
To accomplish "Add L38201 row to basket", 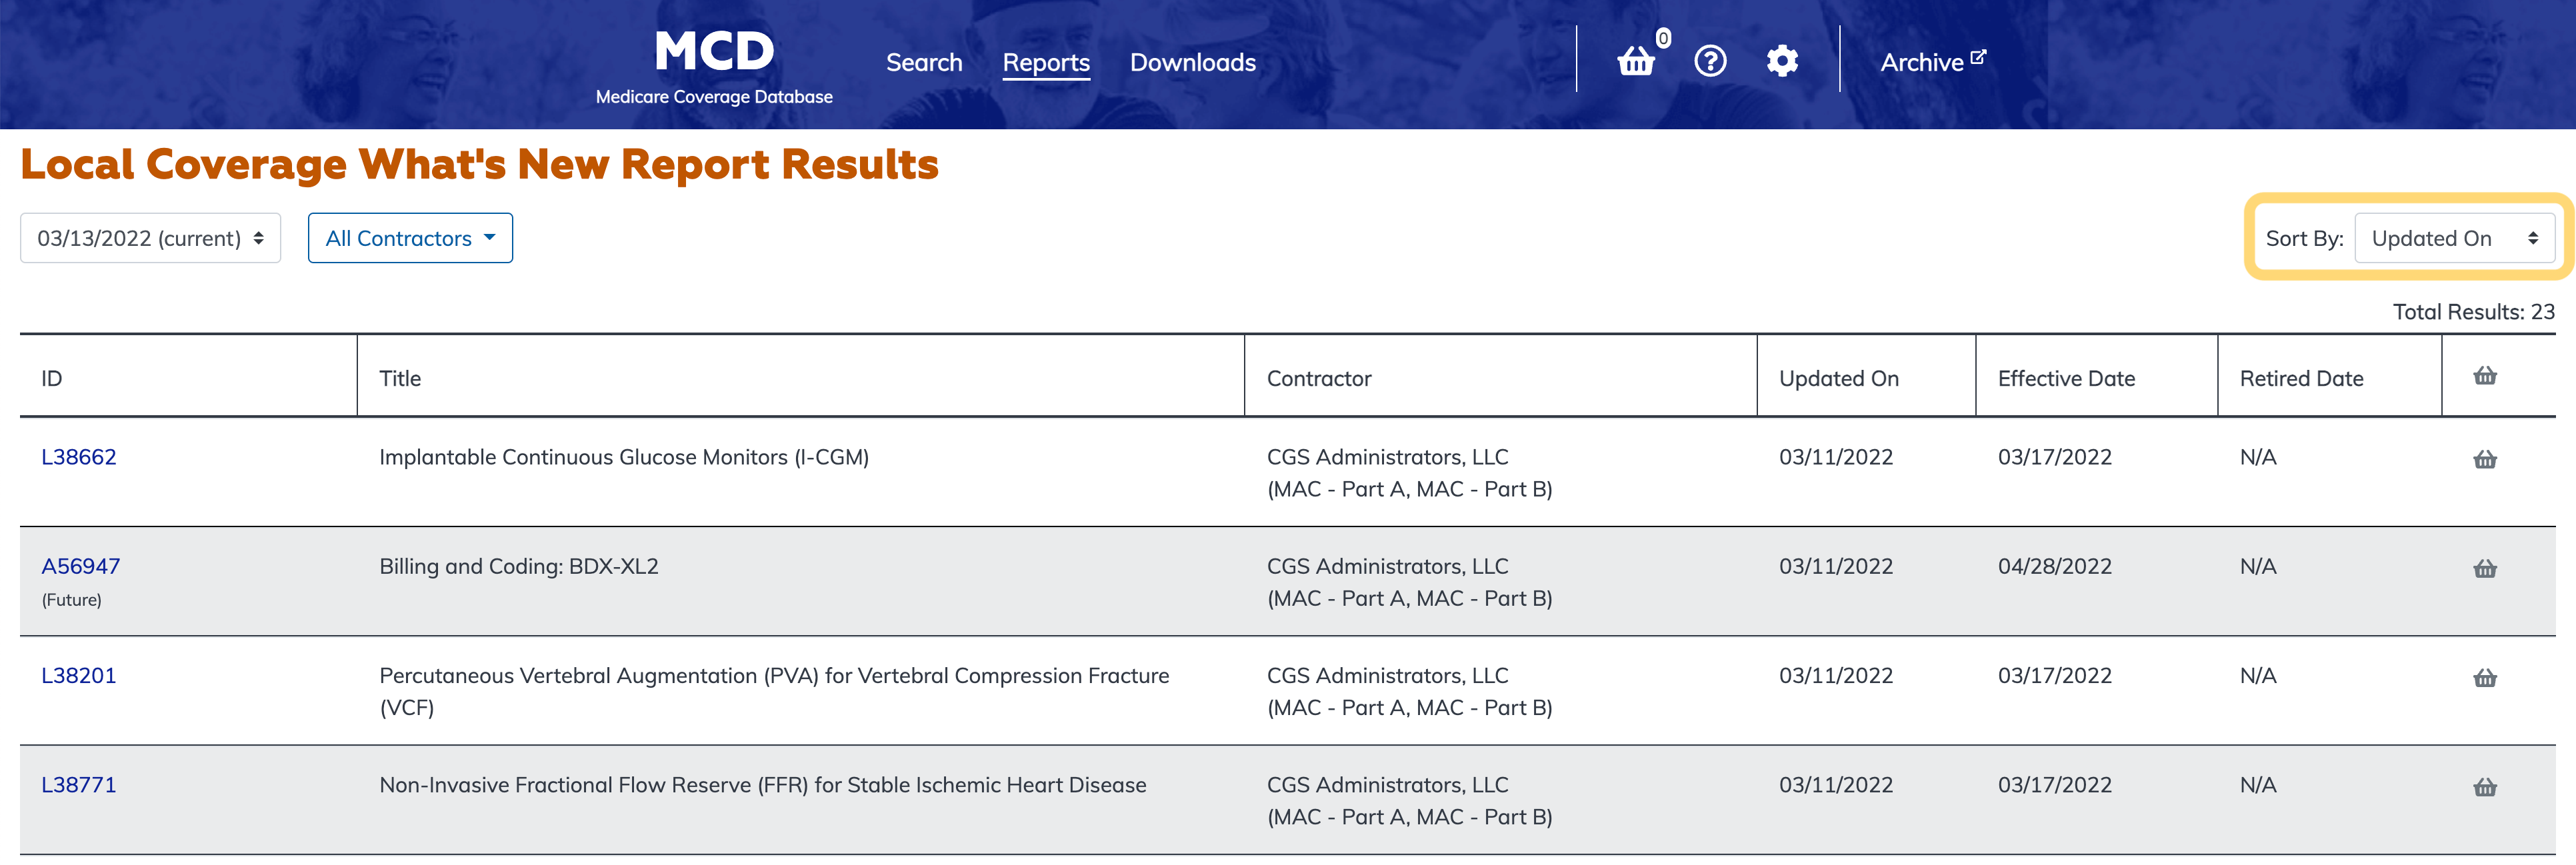I will pos(2485,678).
